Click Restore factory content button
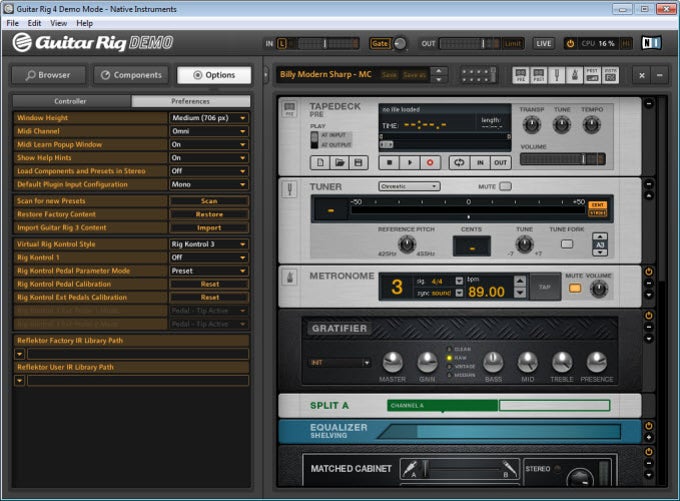 click(x=209, y=214)
